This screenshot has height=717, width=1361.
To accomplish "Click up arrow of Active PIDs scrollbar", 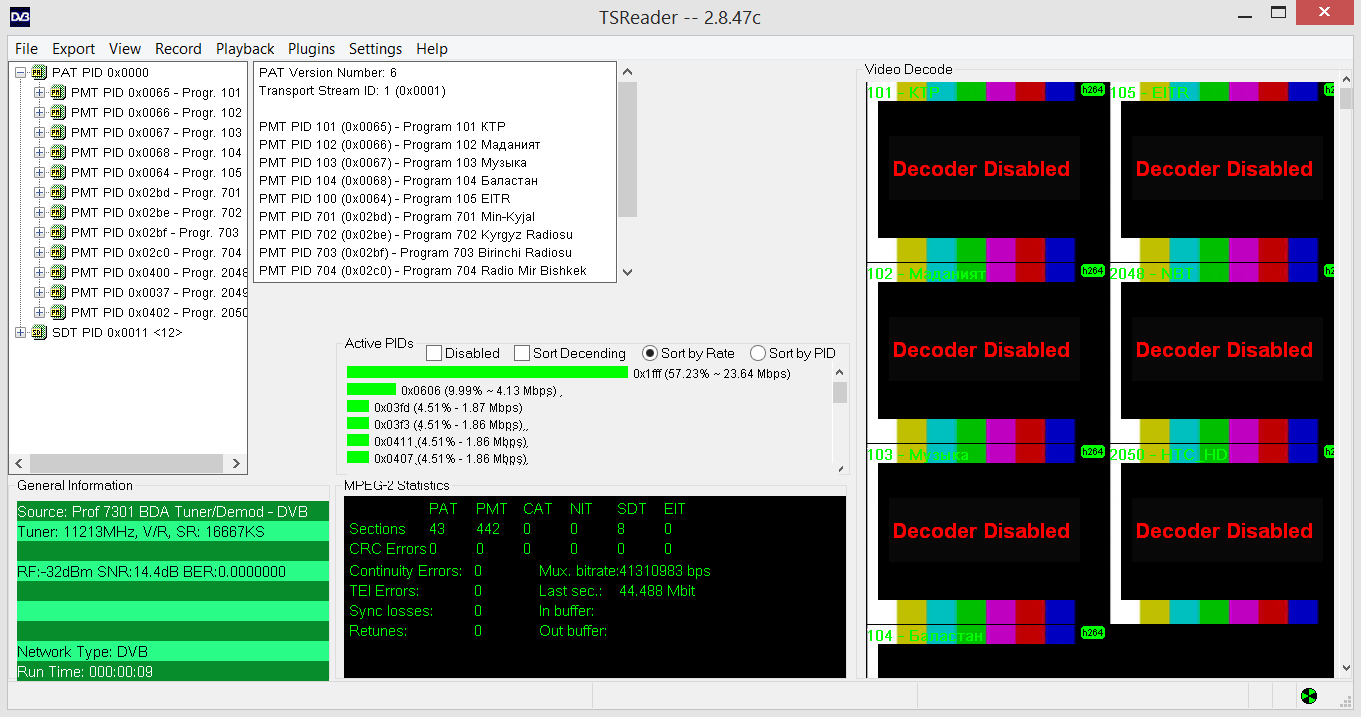I will 840,373.
